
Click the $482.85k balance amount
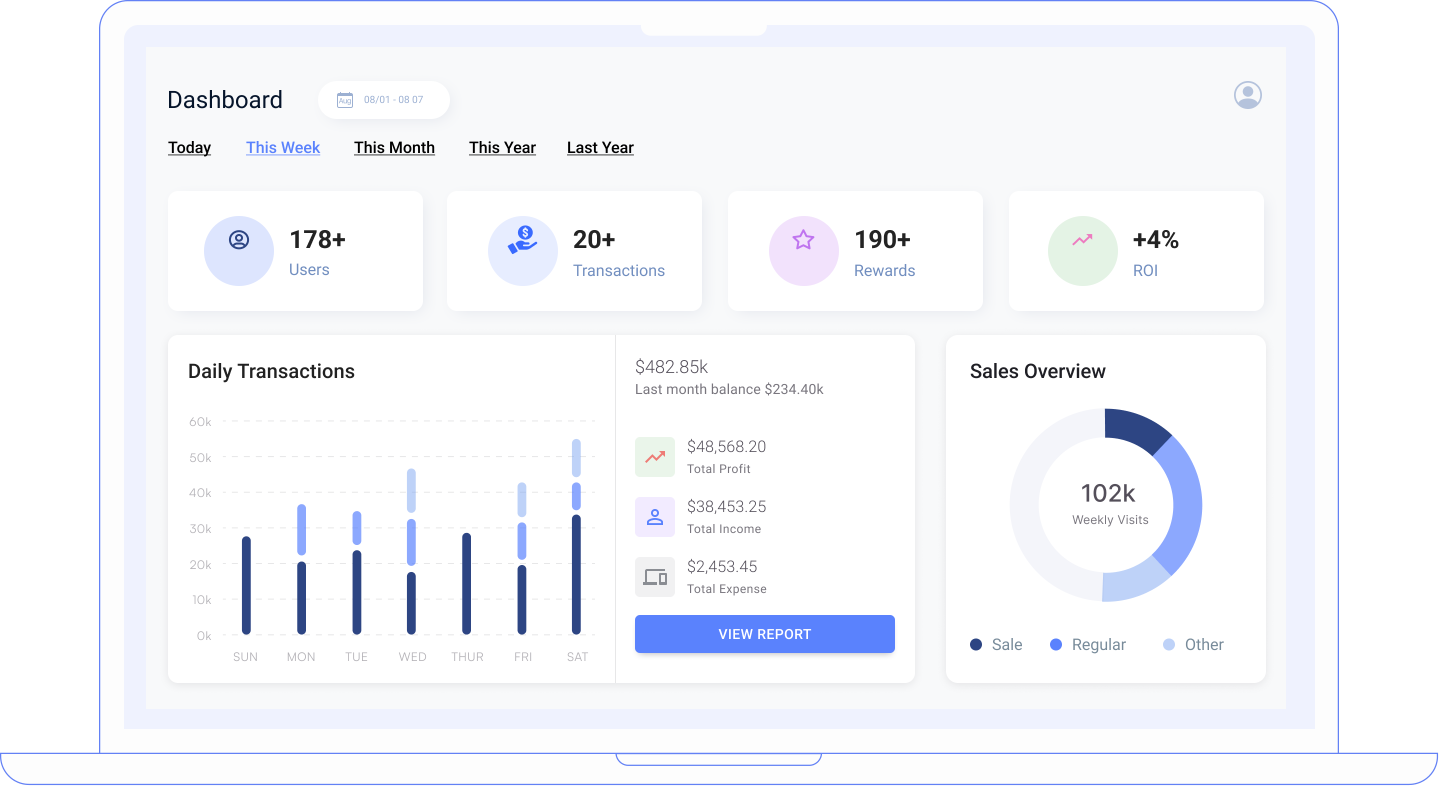click(x=672, y=367)
